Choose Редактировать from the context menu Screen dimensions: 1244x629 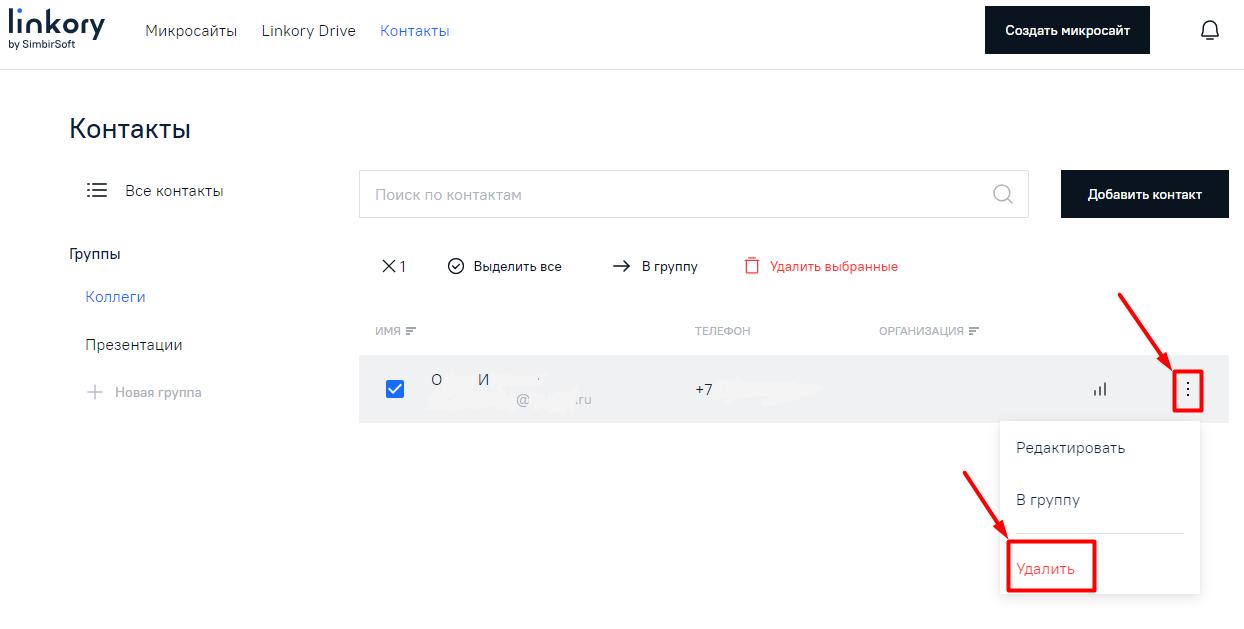[1070, 448]
